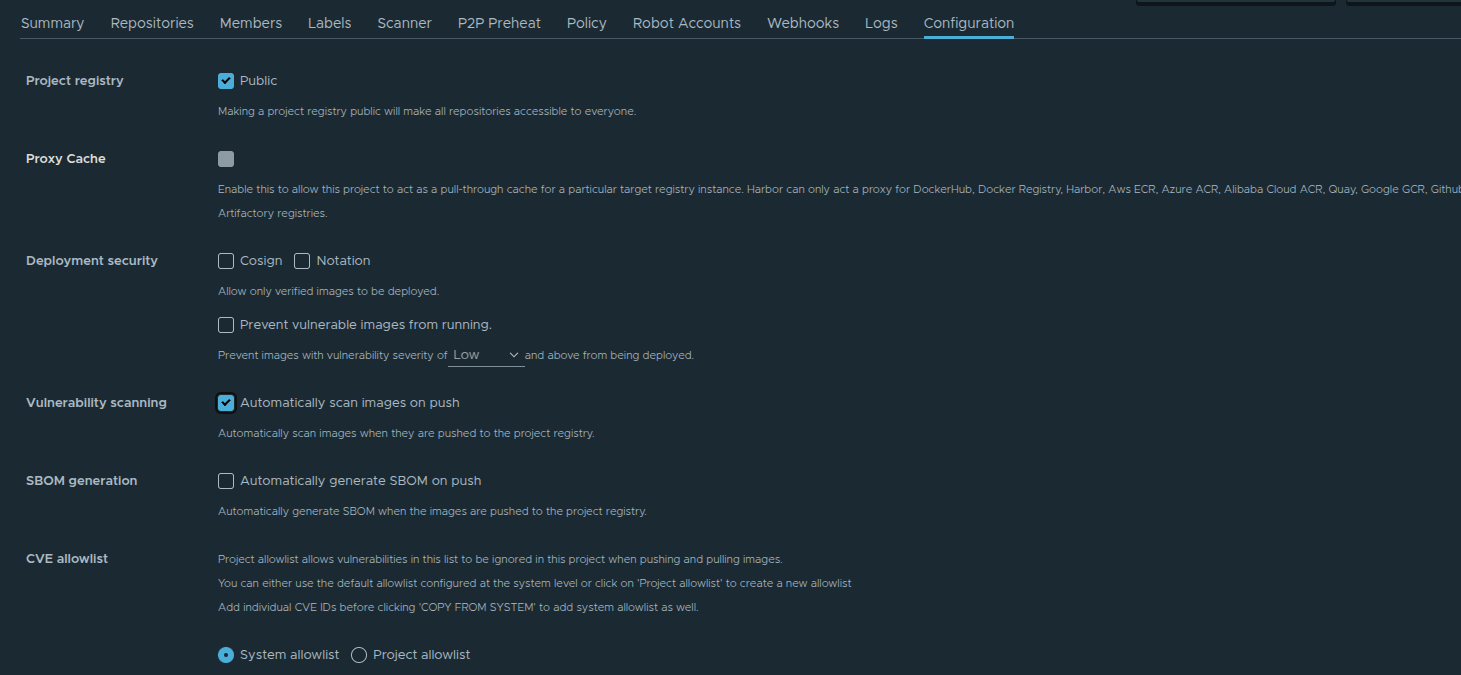Open the Labels tab
The height and width of the screenshot is (675, 1461).
tap(329, 22)
